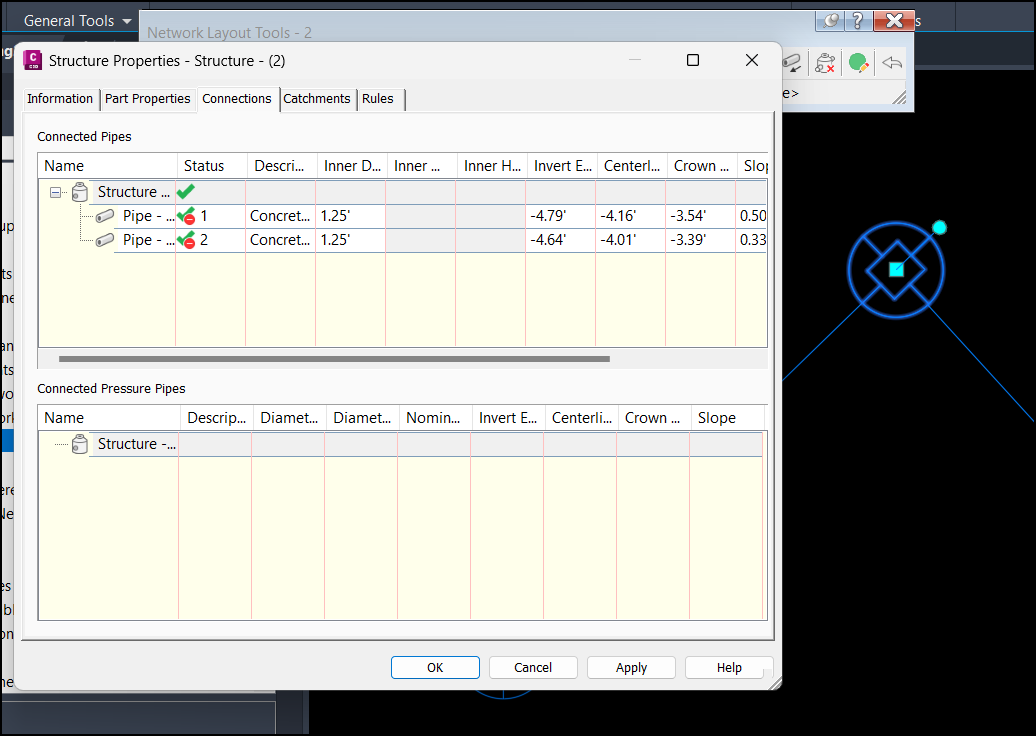Viewport: 1036px width, 736px height.
Task: Switch to the Catchments tab
Action: pos(317,99)
